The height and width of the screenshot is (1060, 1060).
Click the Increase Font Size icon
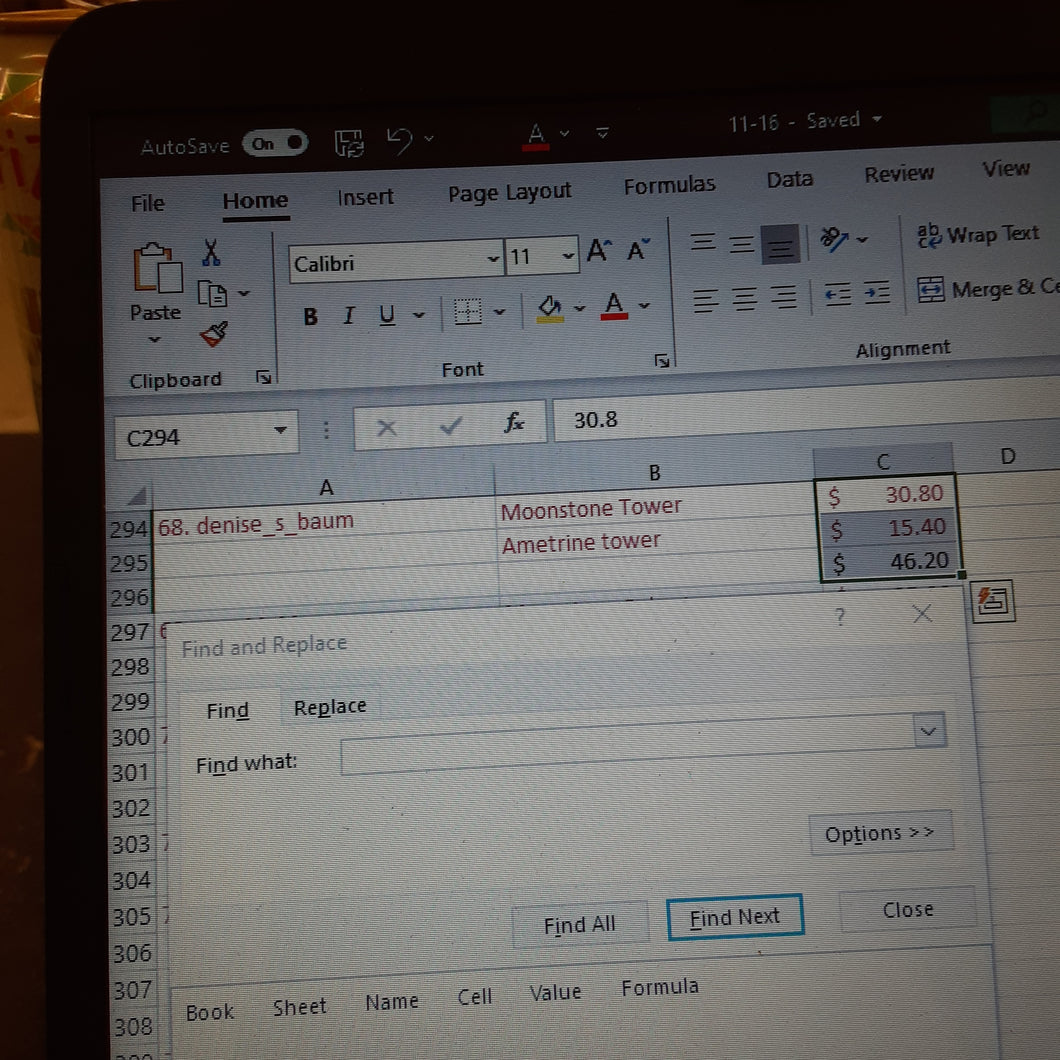[x=598, y=251]
